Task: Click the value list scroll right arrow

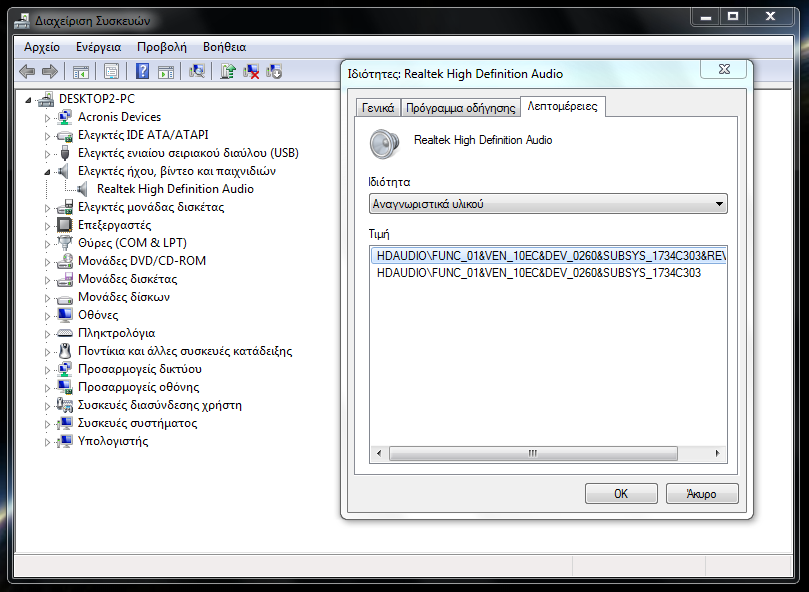Action: [718, 453]
